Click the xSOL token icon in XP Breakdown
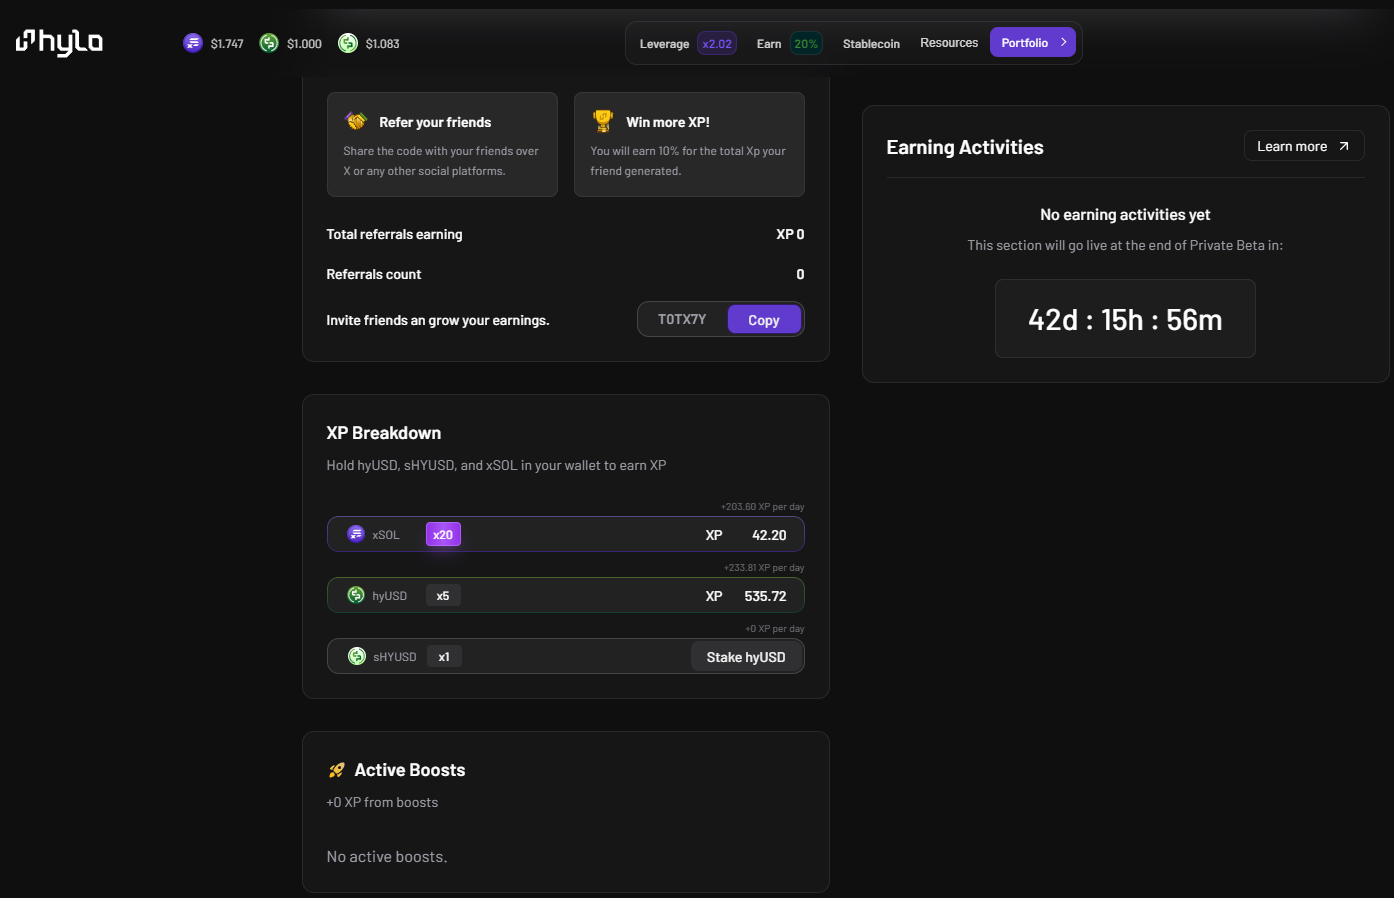1394x898 pixels. 356,534
